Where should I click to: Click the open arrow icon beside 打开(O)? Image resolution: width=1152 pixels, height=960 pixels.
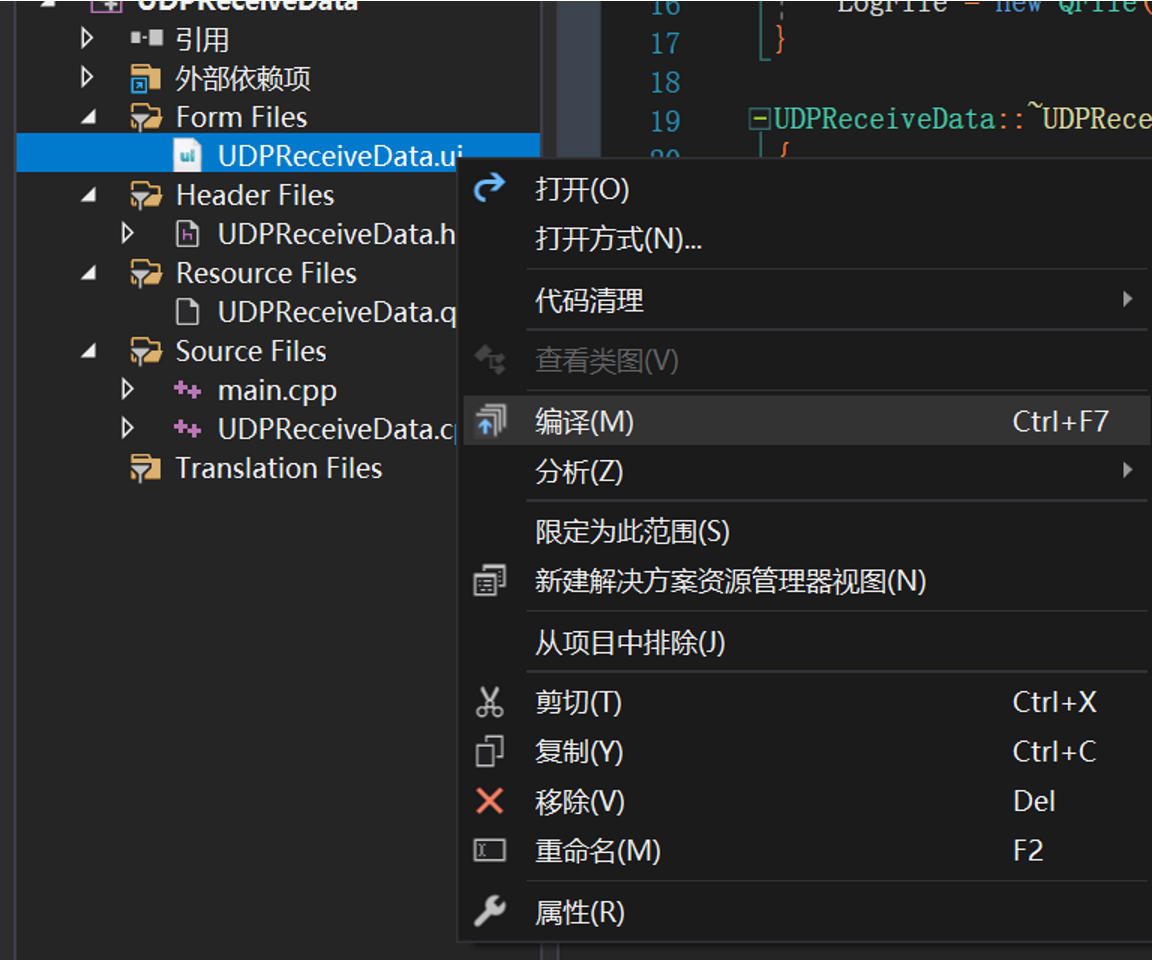click(x=489, y=189)
